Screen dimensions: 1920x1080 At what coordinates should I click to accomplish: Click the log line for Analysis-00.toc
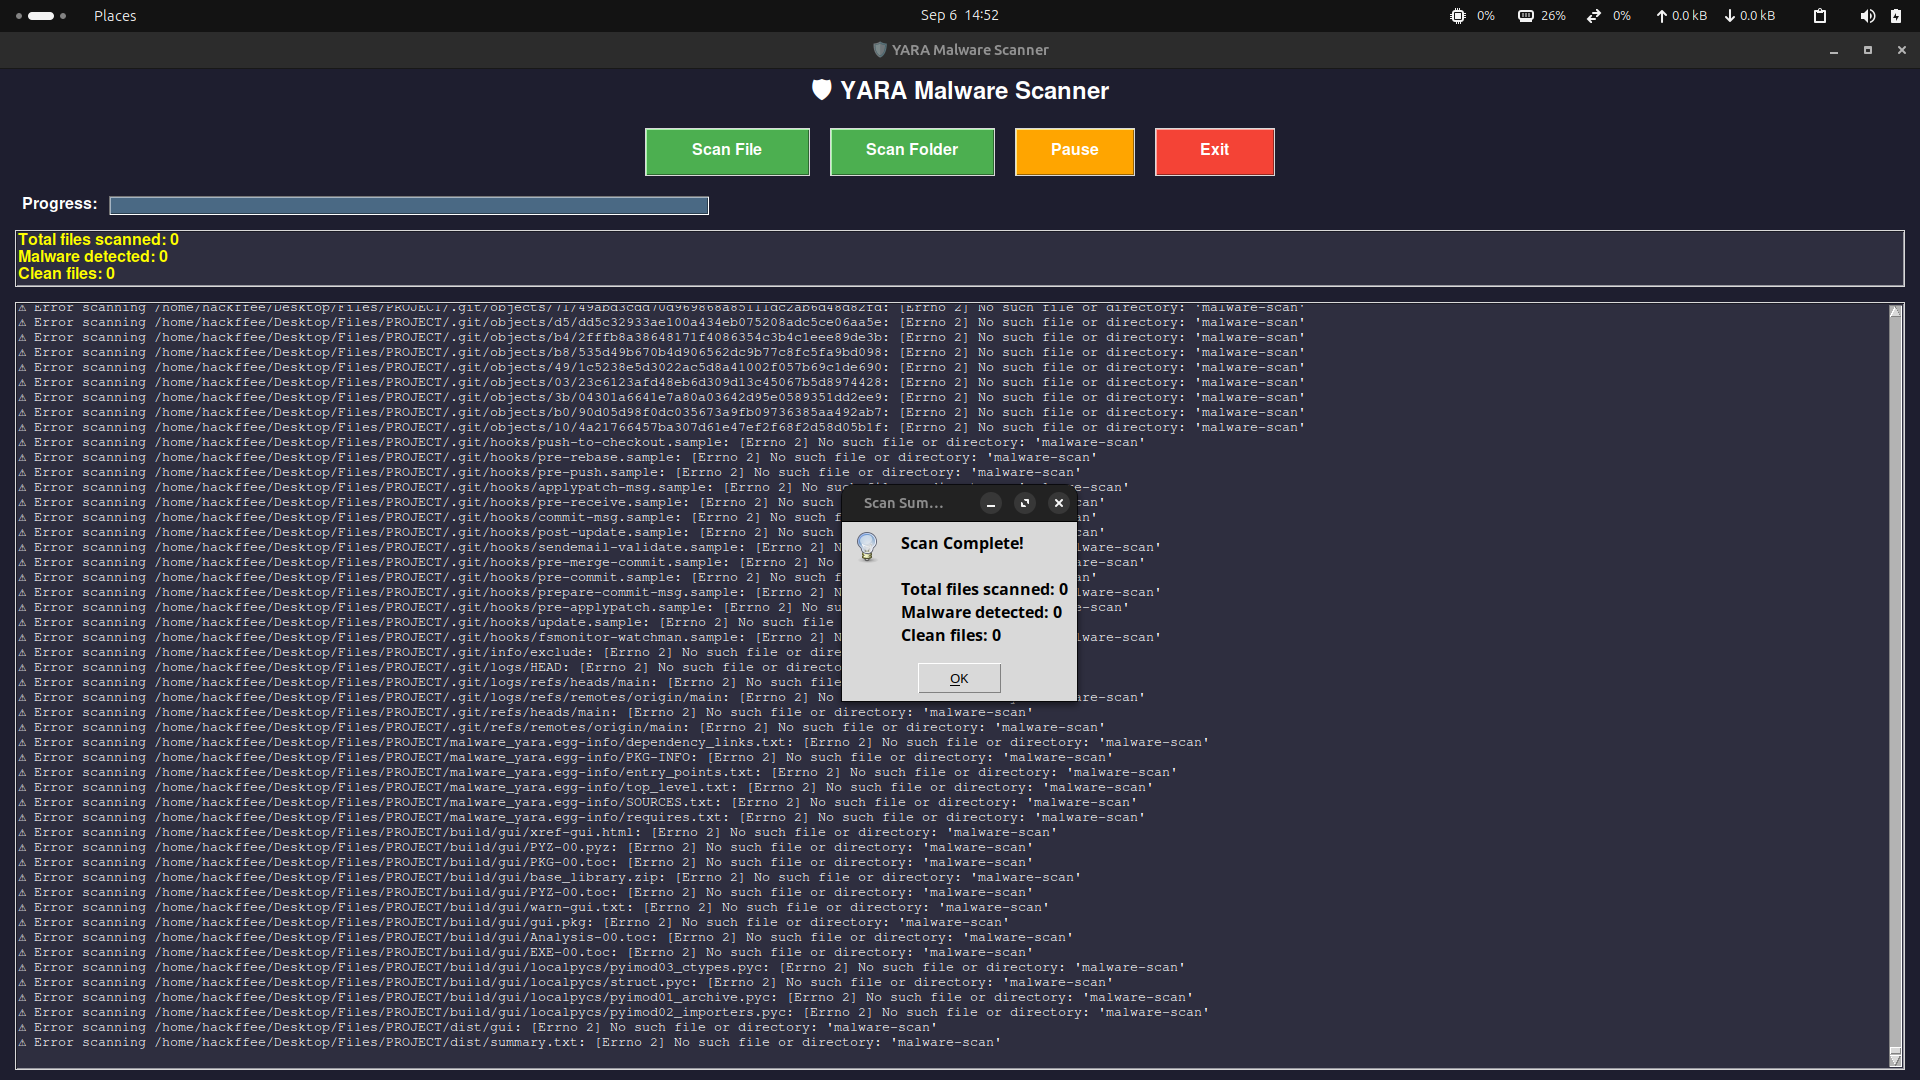(545, 938)
